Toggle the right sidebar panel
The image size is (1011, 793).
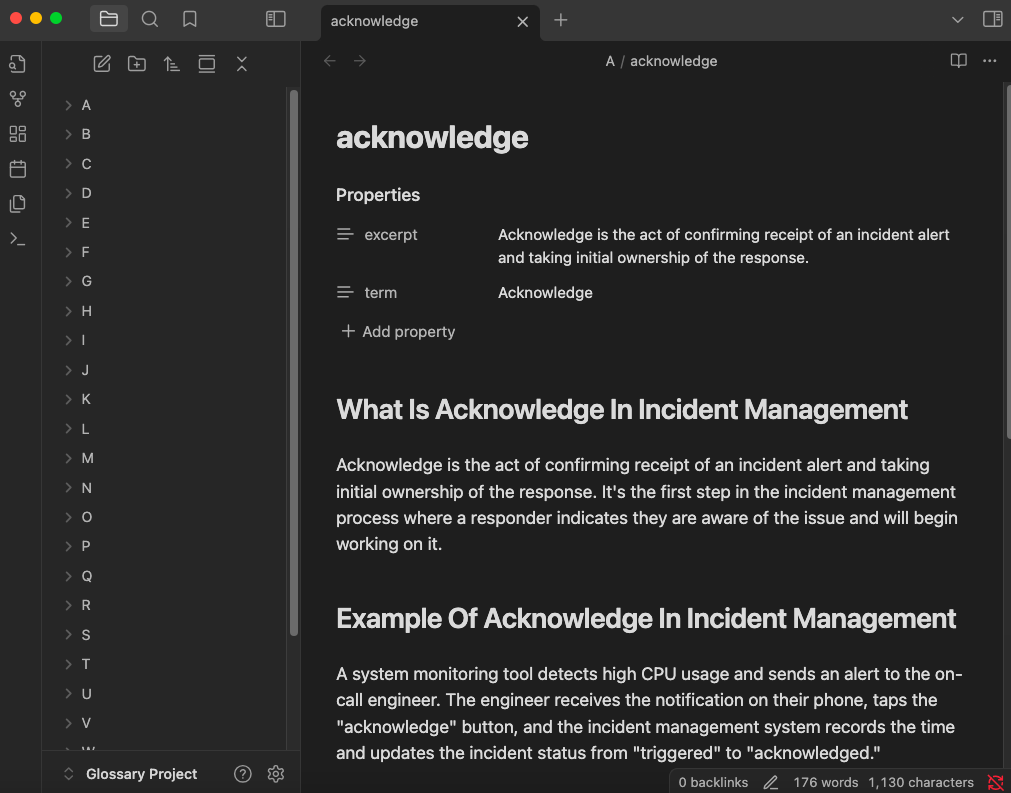(x=992, y=19)
